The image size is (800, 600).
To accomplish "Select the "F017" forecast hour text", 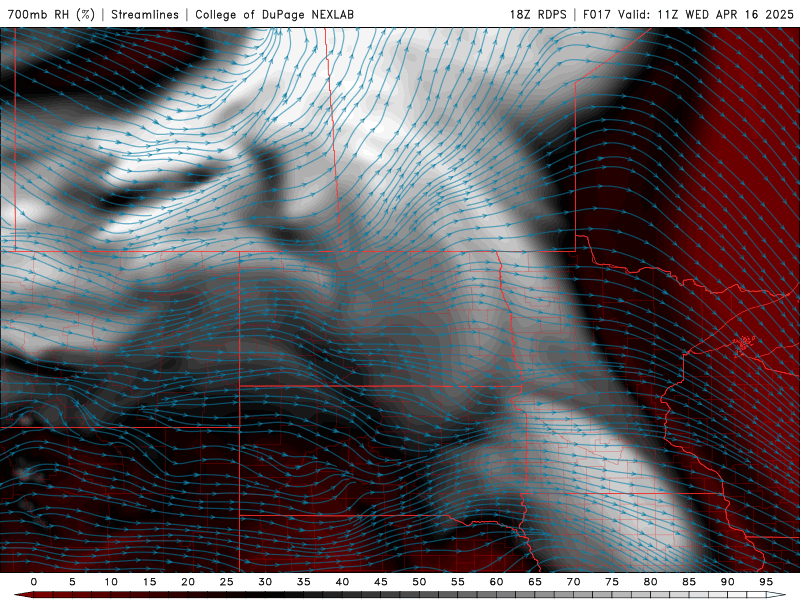I will 598,14.
